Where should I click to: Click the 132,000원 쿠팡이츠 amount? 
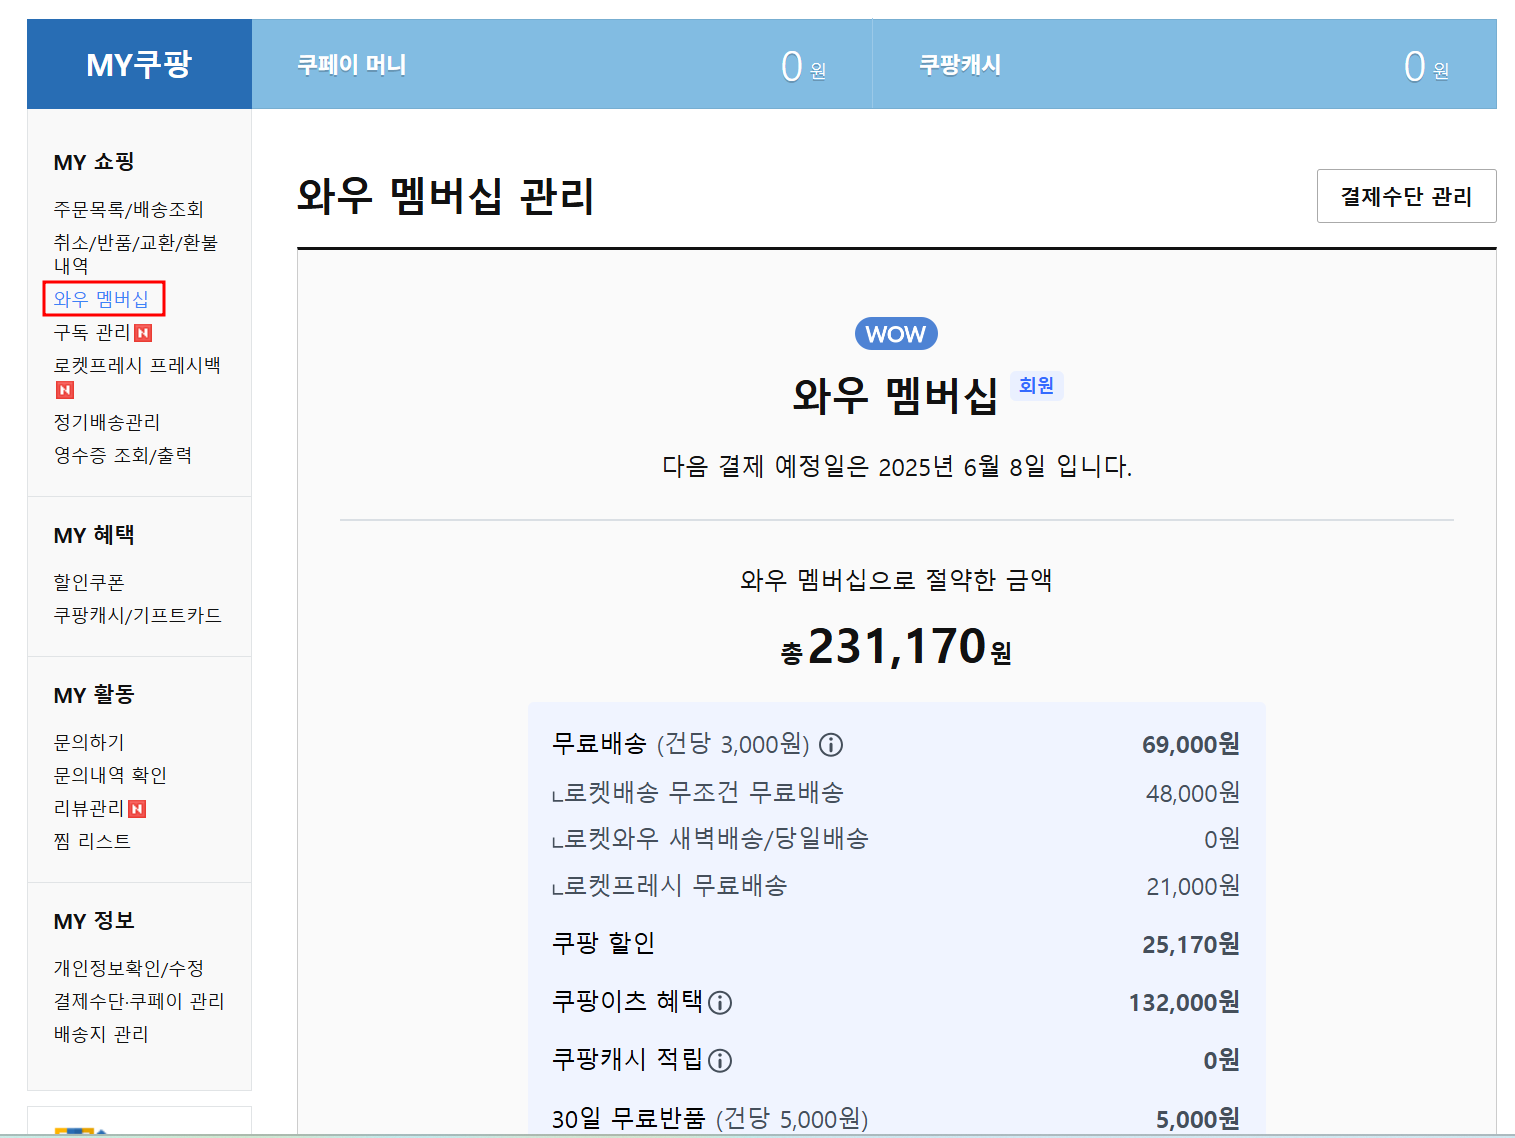point(1184,1003)
